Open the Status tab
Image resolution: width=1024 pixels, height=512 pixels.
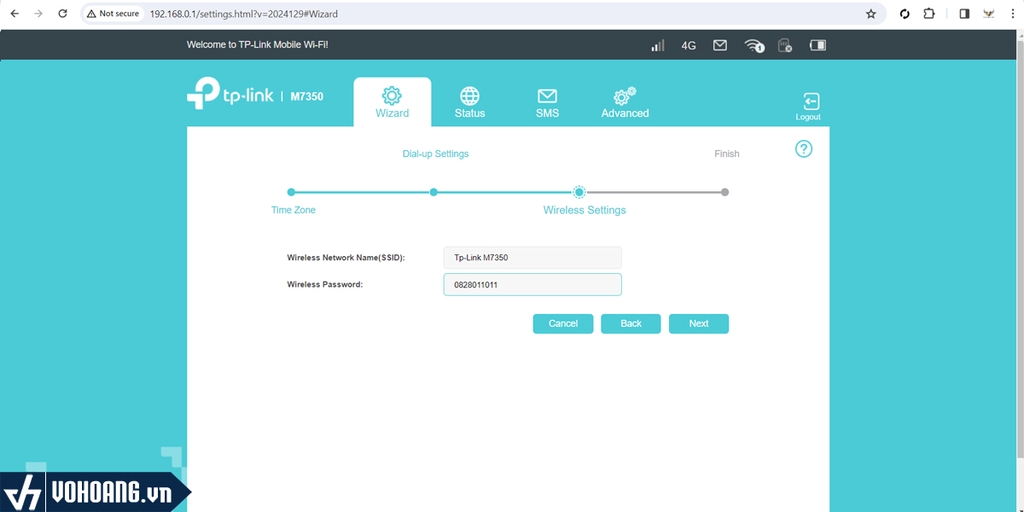click(x=470, y=103)
